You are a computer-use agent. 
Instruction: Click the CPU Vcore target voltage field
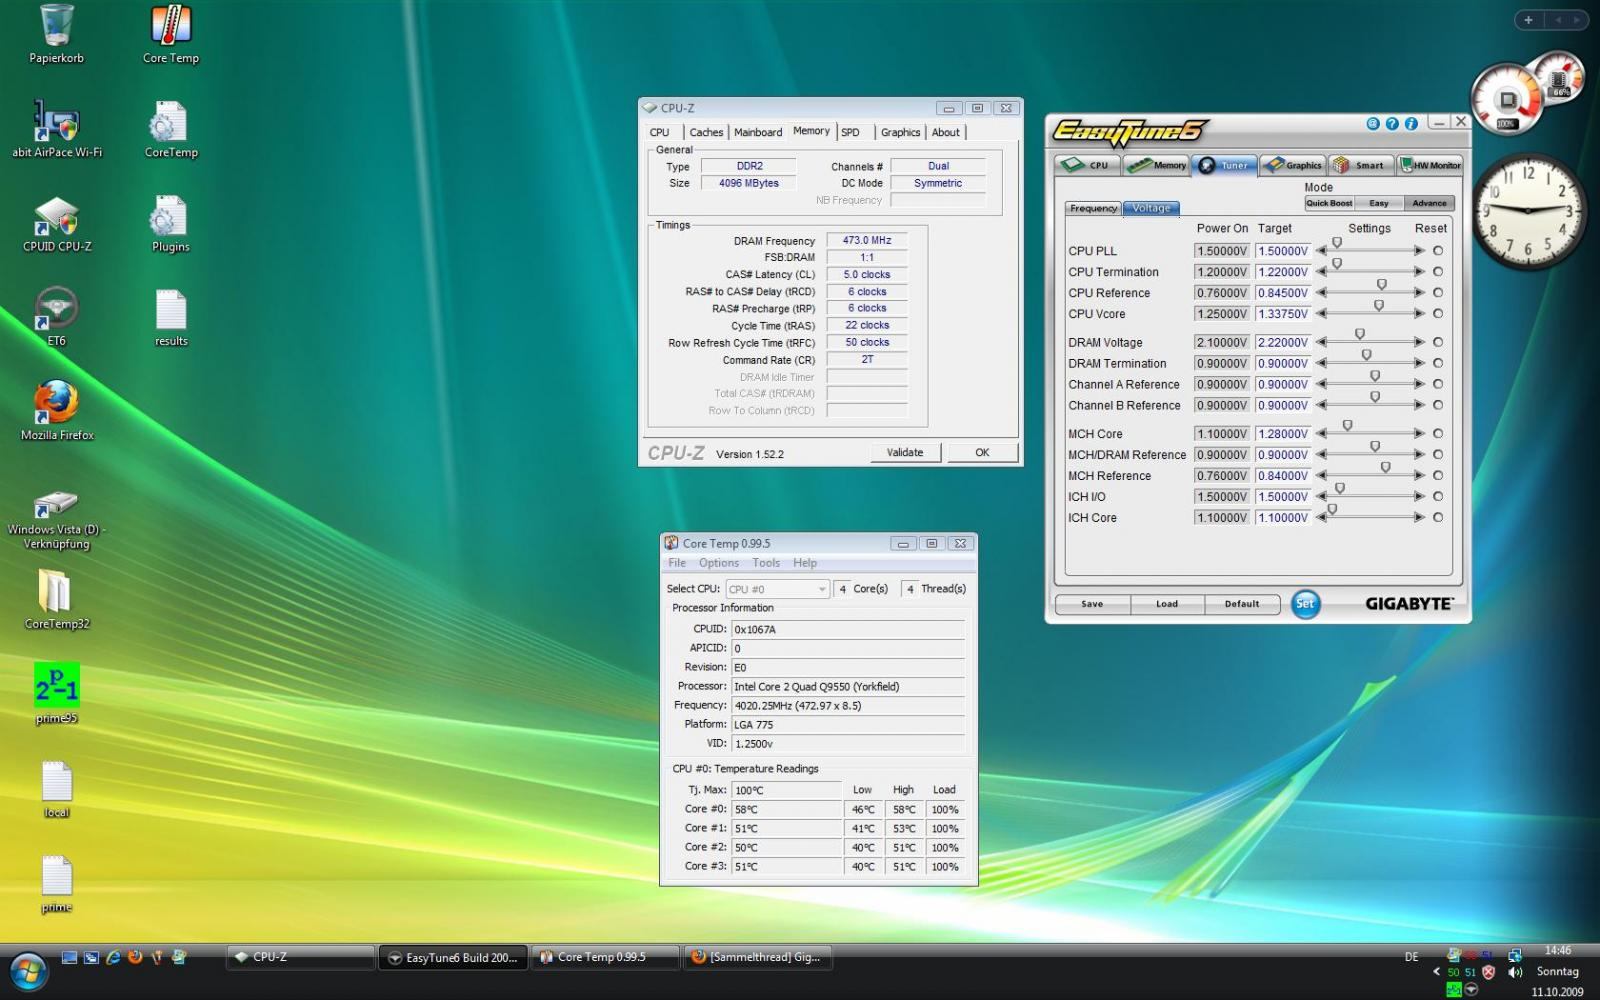point(1283,314)
